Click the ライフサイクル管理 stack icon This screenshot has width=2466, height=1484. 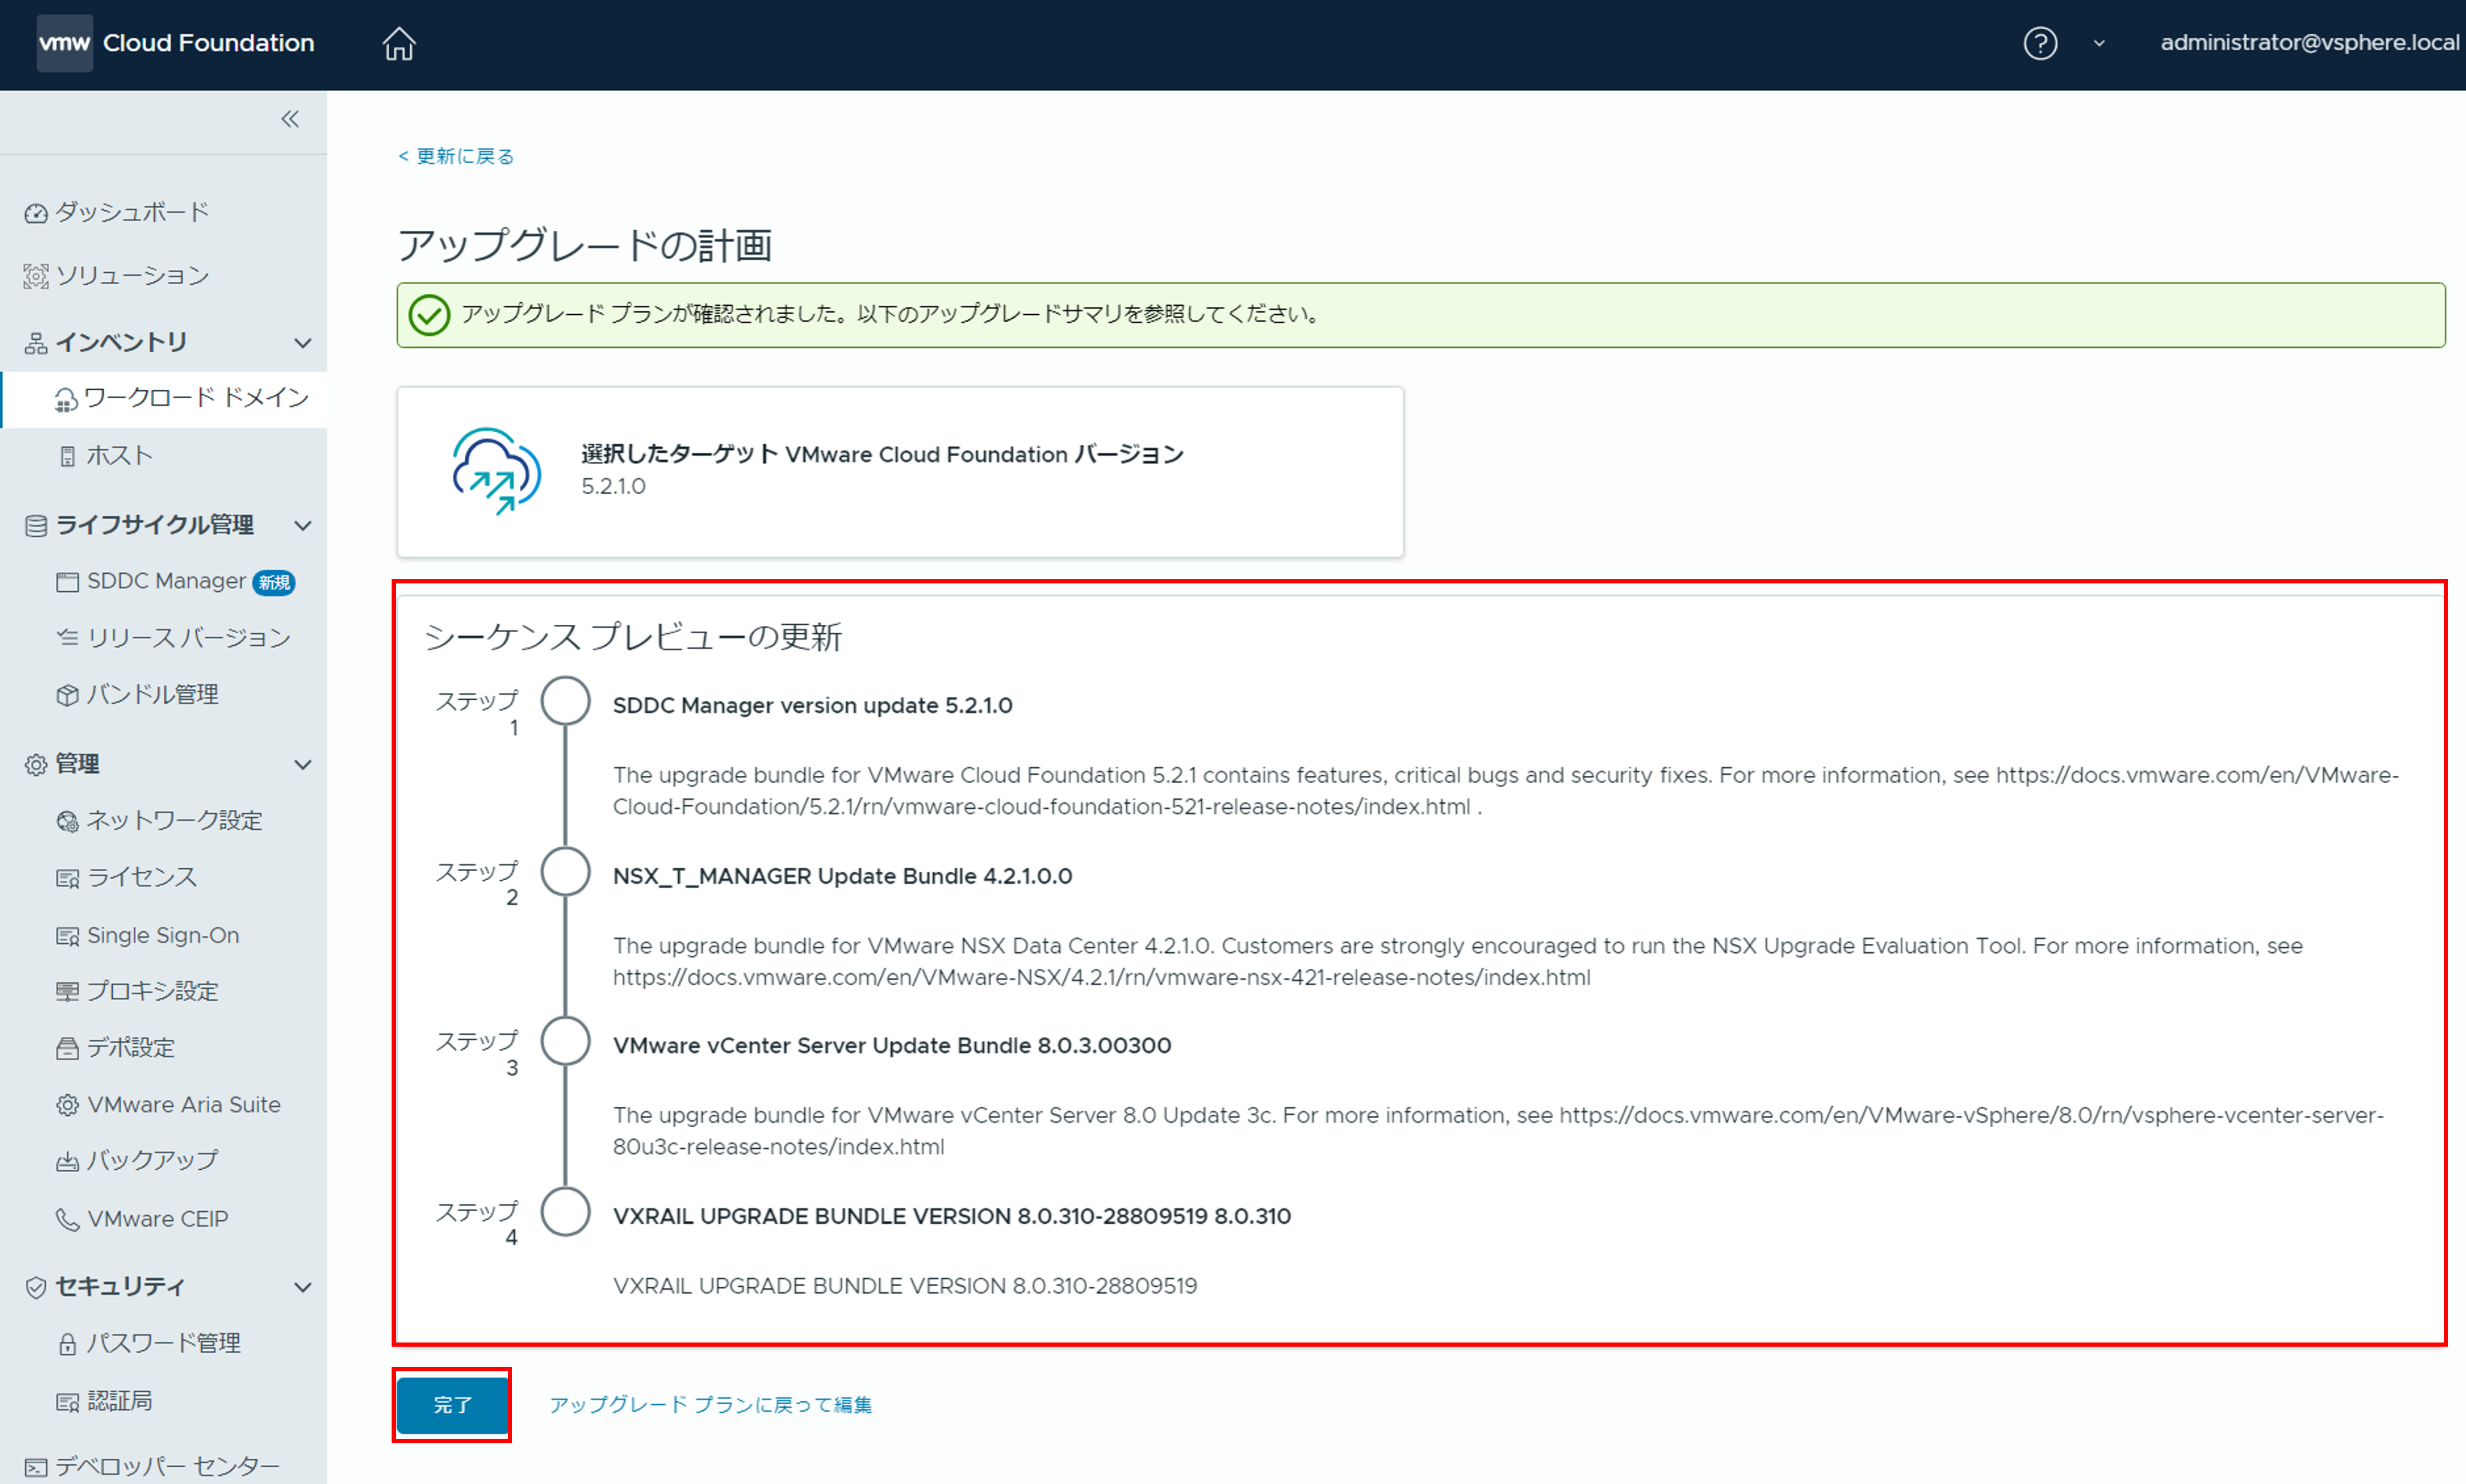(x=36, y=526)
